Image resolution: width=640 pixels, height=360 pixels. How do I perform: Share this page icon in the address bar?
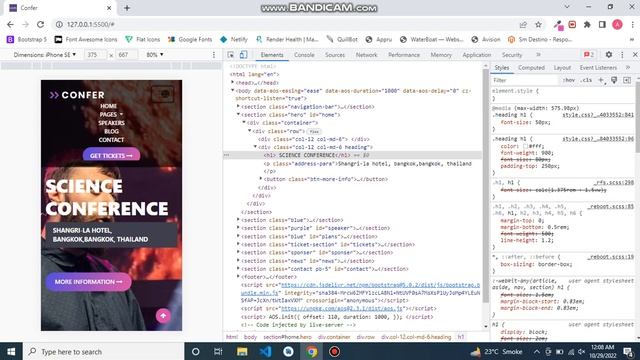[x=523, y=24]
